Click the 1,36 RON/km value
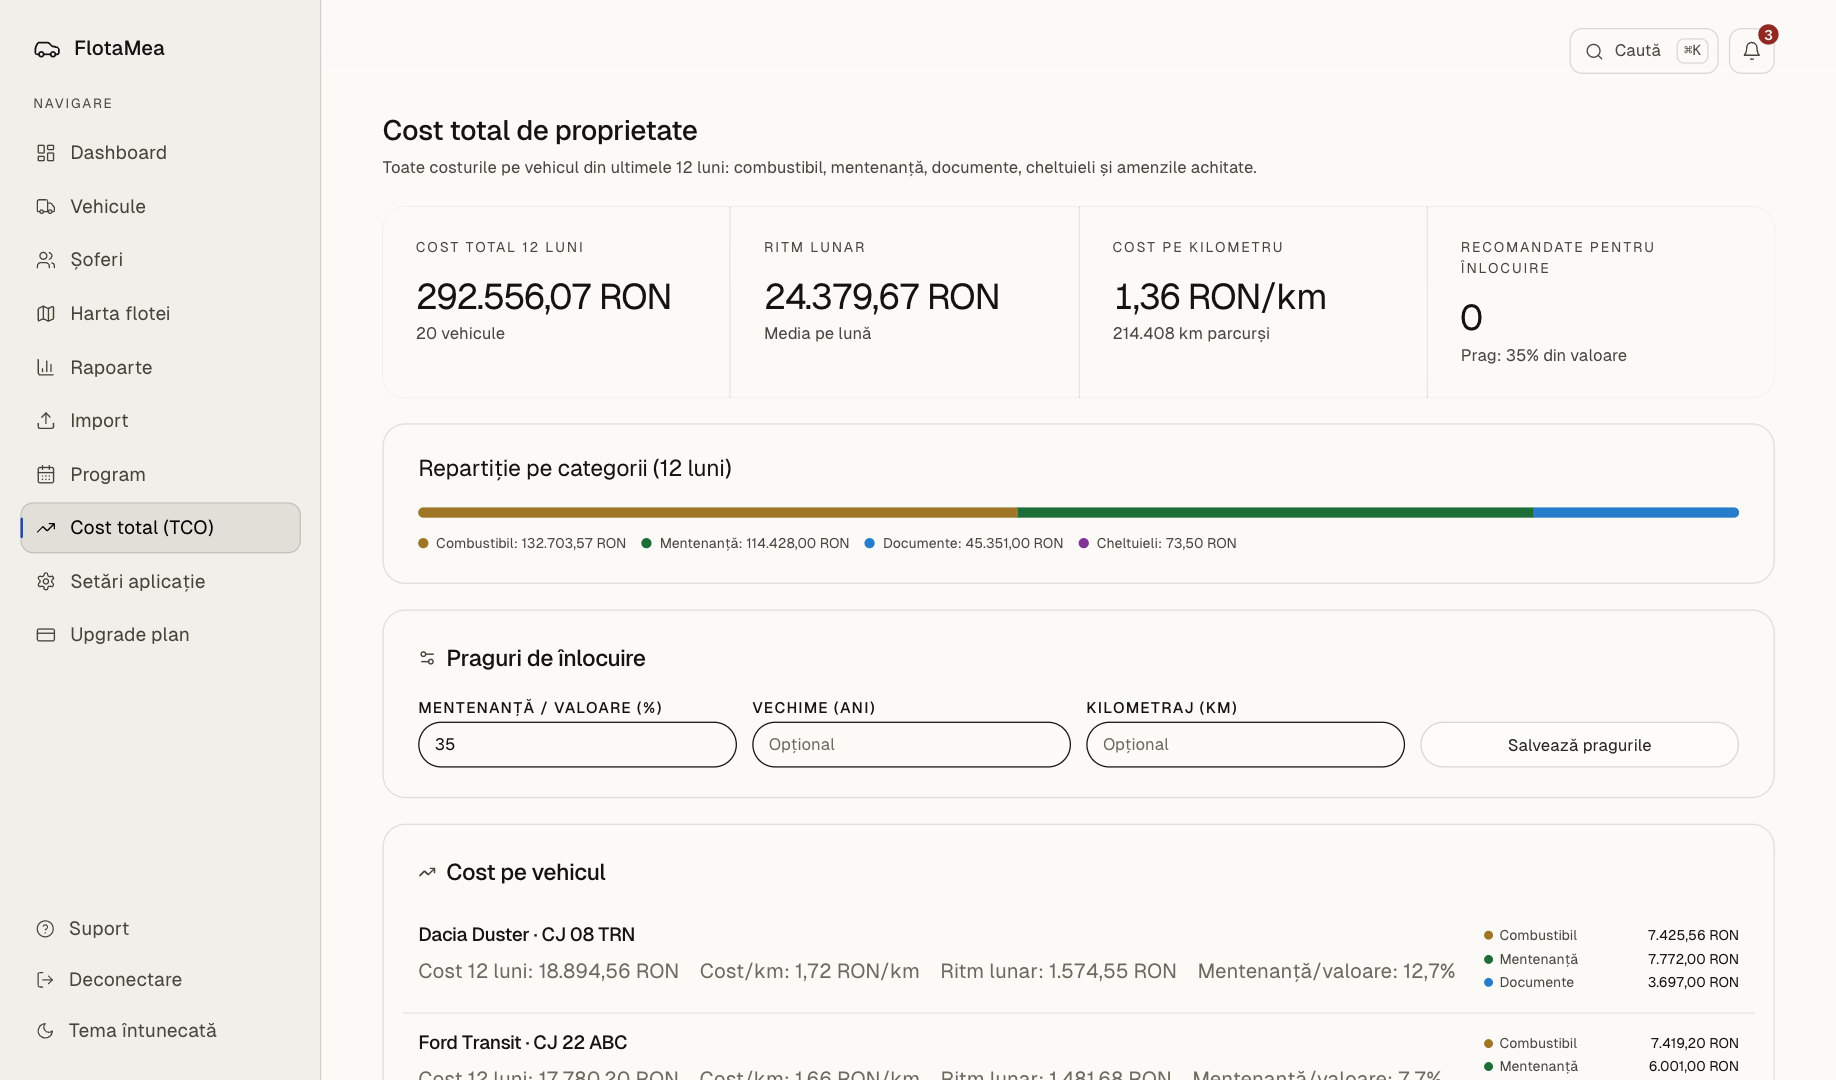 point(1219,297)
